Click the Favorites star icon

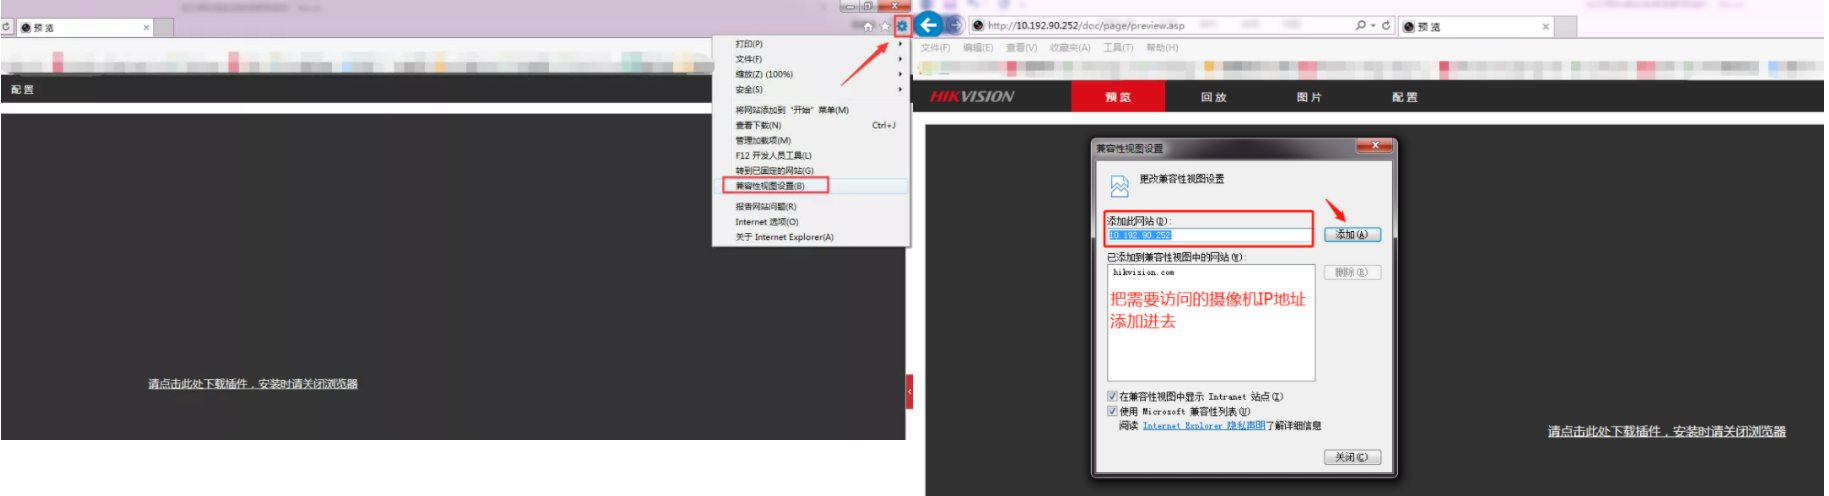[x=884, y=27]
